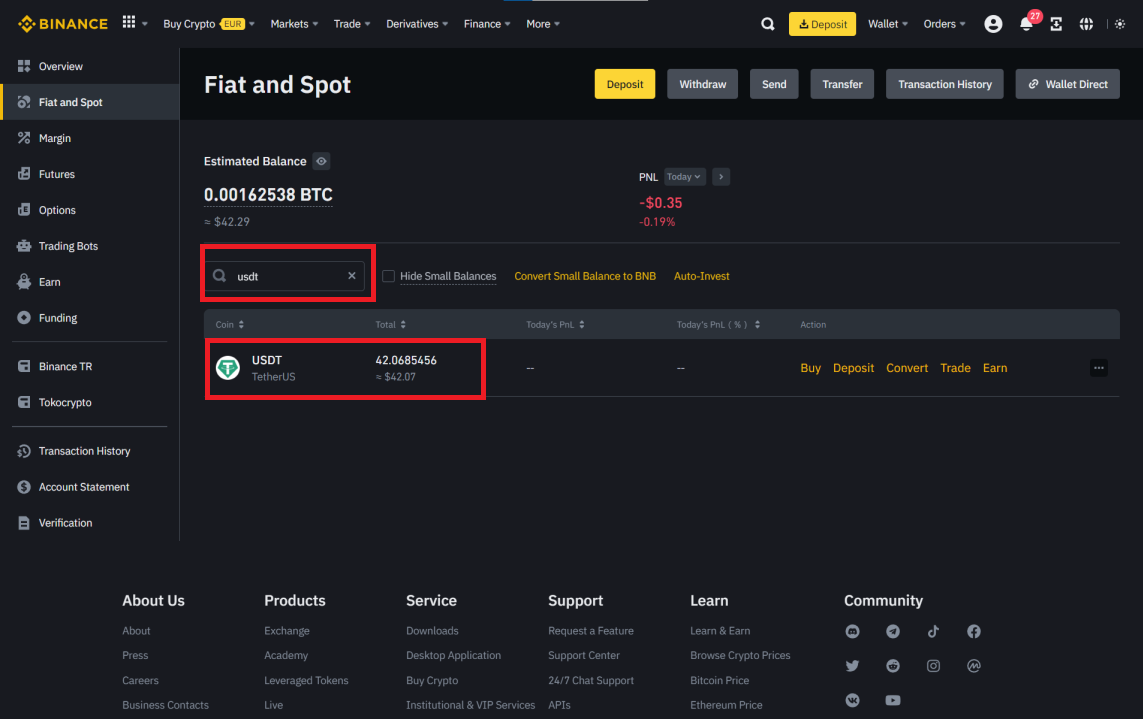This screenshot has width=1144, height=720.
Task: Open Options in the sidebar
Action: pos(90,210)
